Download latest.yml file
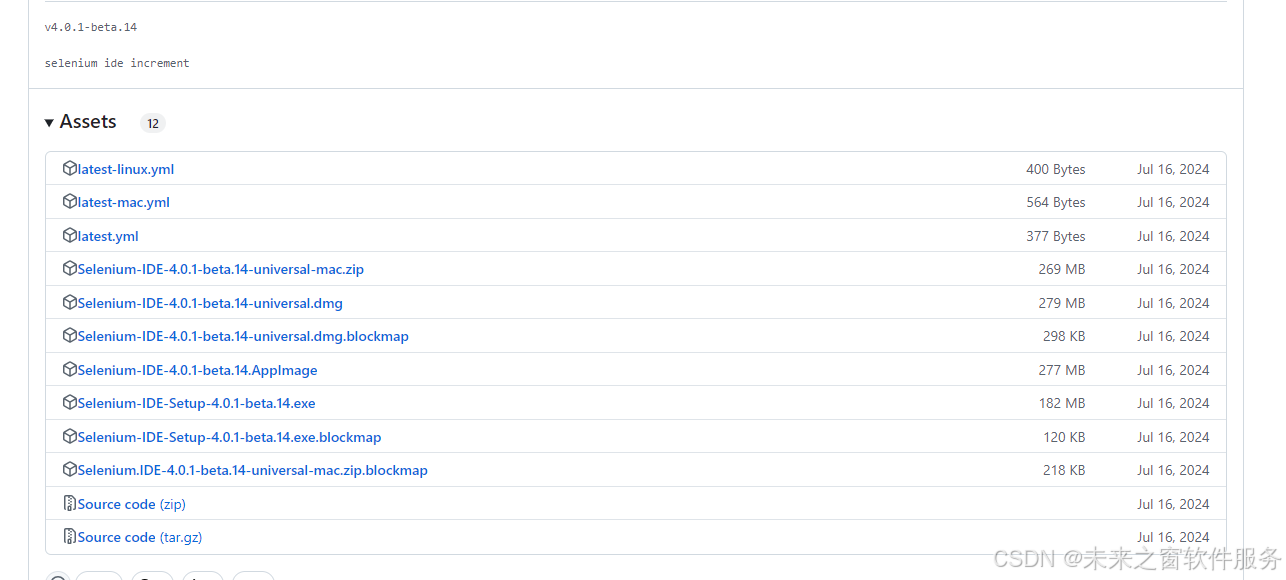The height and width of the screenshot is (580, 1286). 108,236
